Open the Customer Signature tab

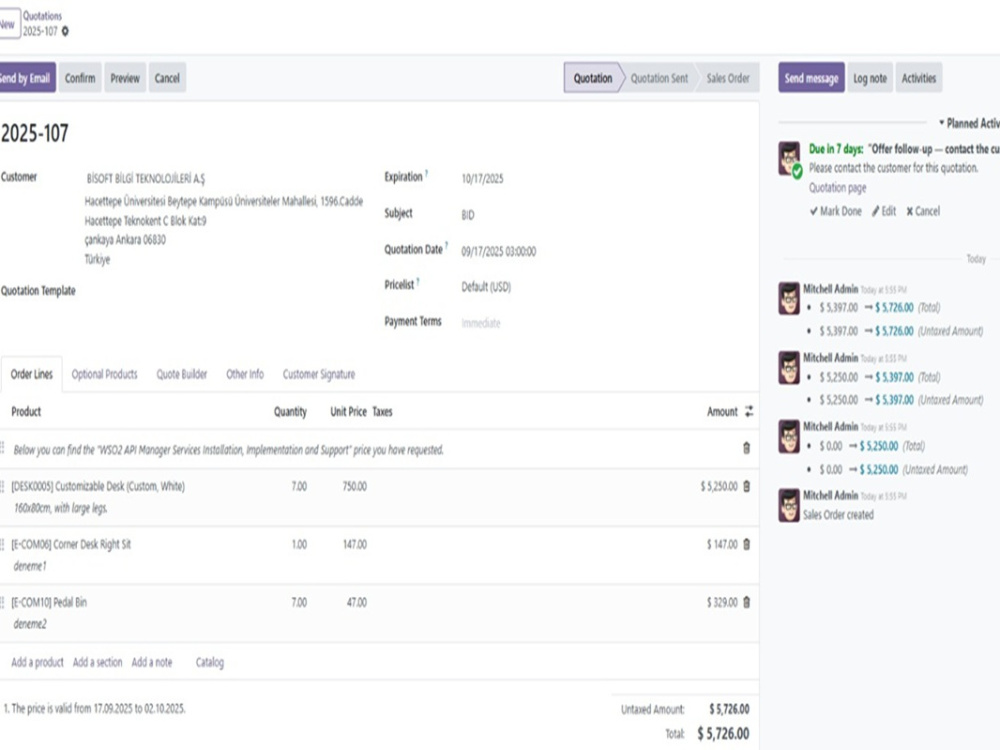pos(320,374)
